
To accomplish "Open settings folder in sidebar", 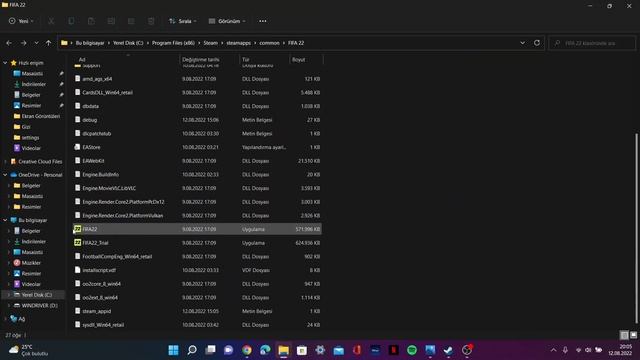I will 30,138.
